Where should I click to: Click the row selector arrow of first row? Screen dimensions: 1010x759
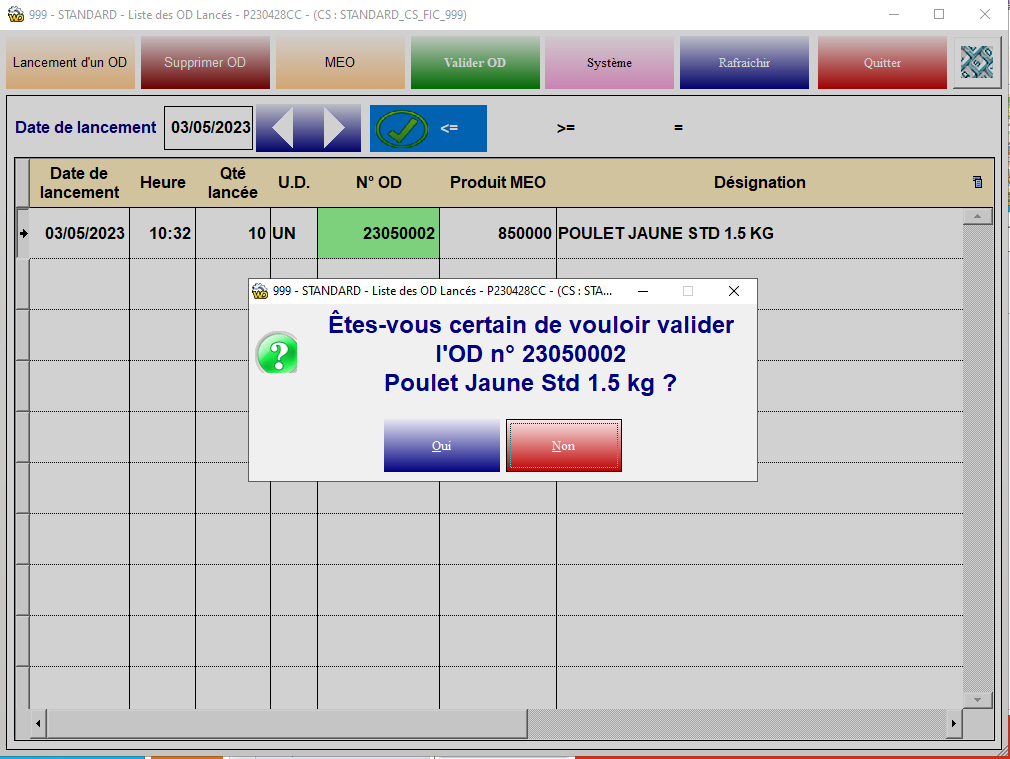23,233
